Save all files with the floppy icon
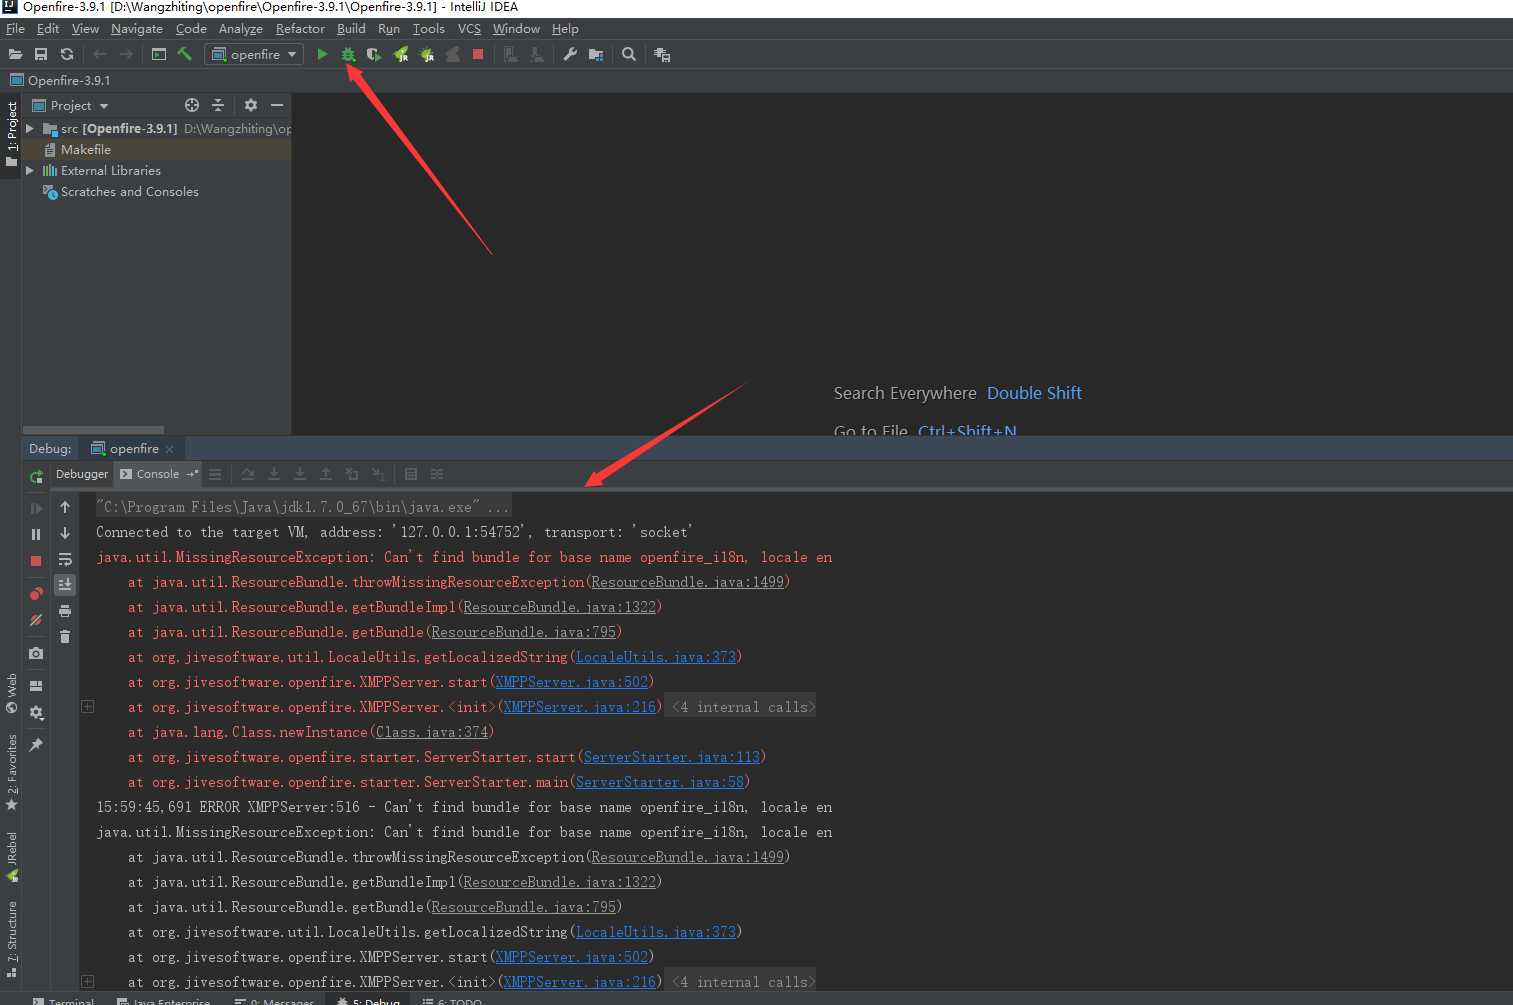 [41, 54]
